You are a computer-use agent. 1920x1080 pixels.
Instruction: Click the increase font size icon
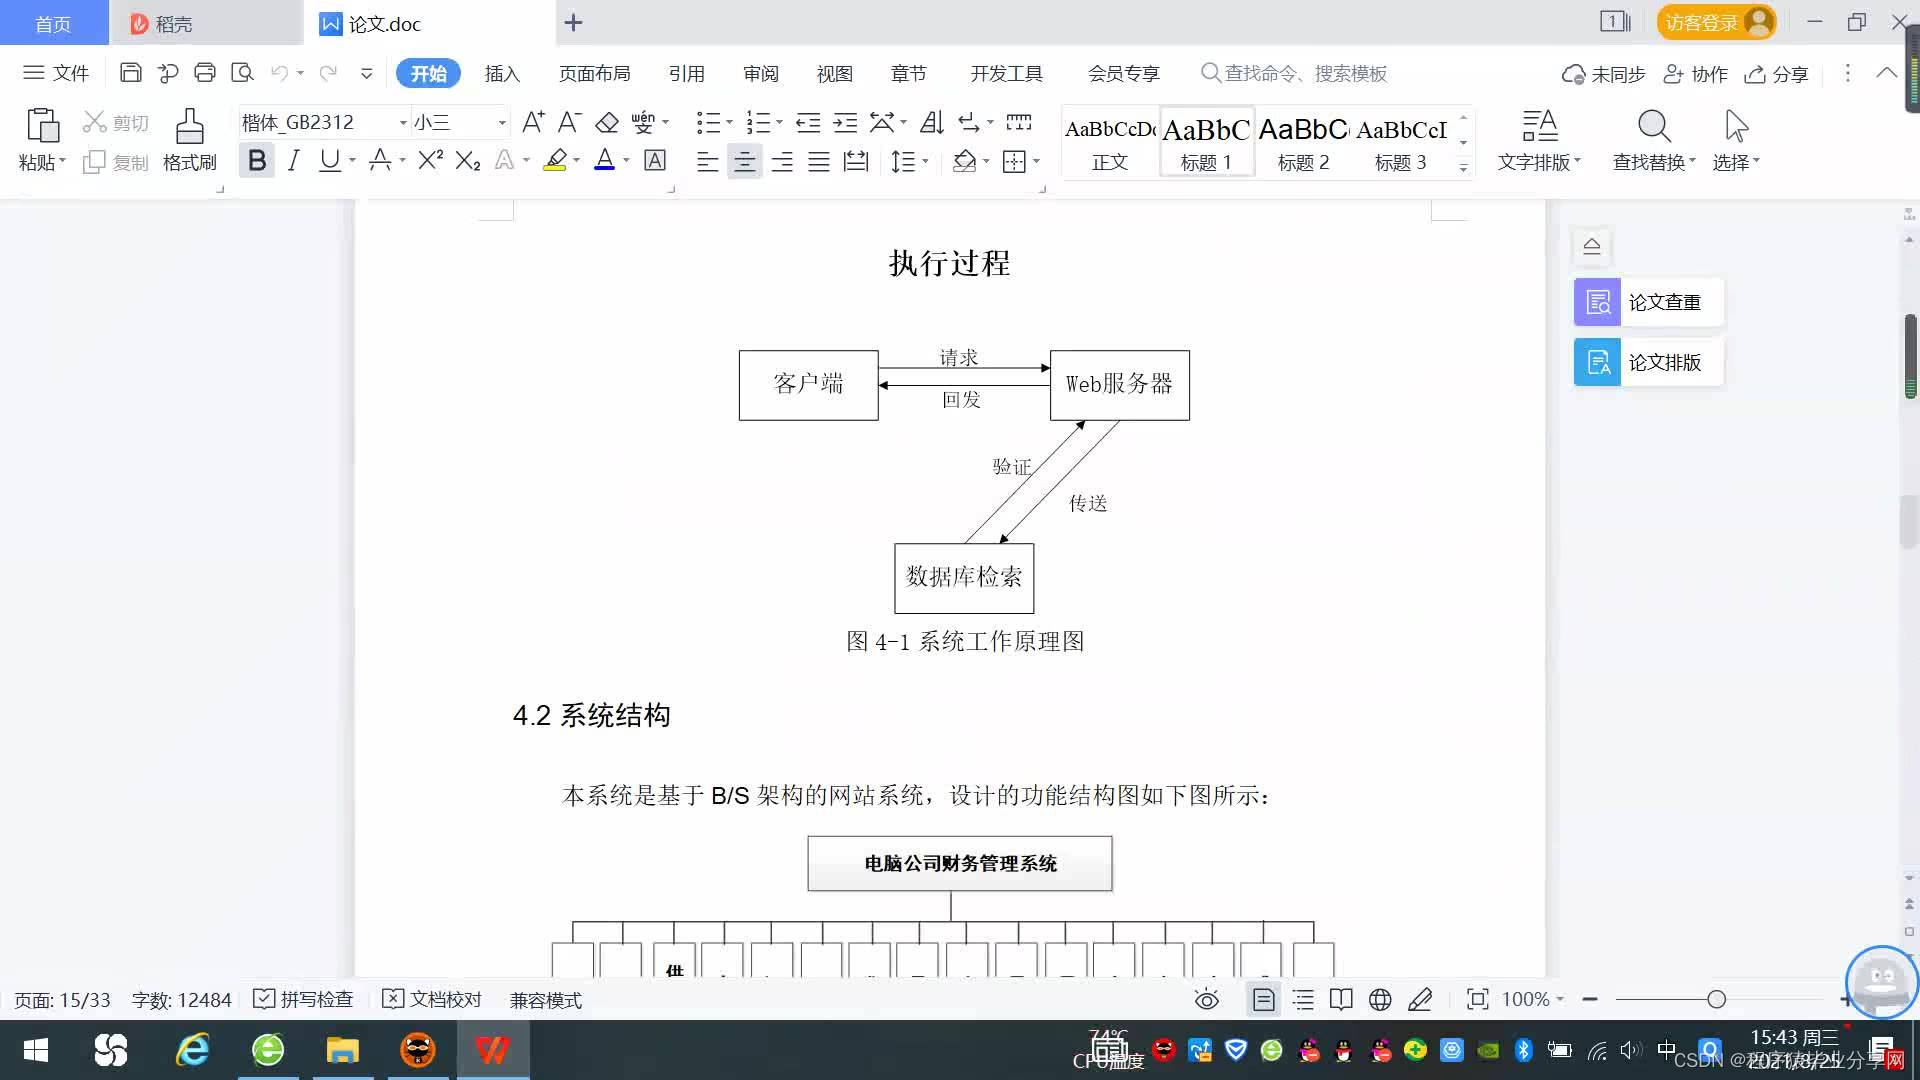(x=533, y=122)
